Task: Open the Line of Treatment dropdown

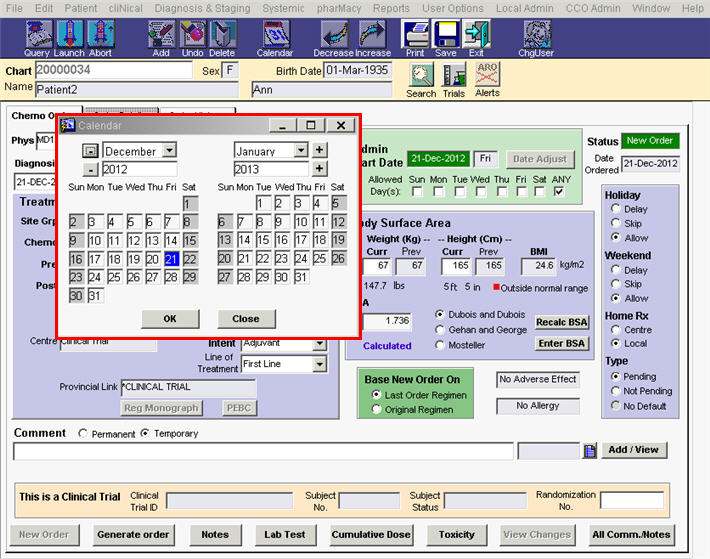Action: [319, 364]
